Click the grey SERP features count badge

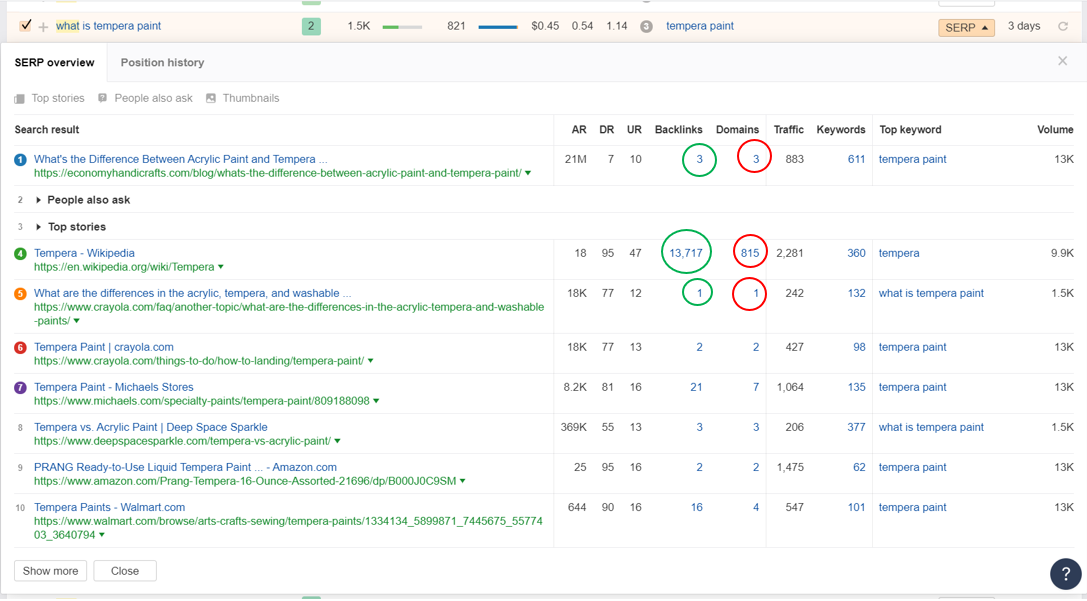coord(646,26)
